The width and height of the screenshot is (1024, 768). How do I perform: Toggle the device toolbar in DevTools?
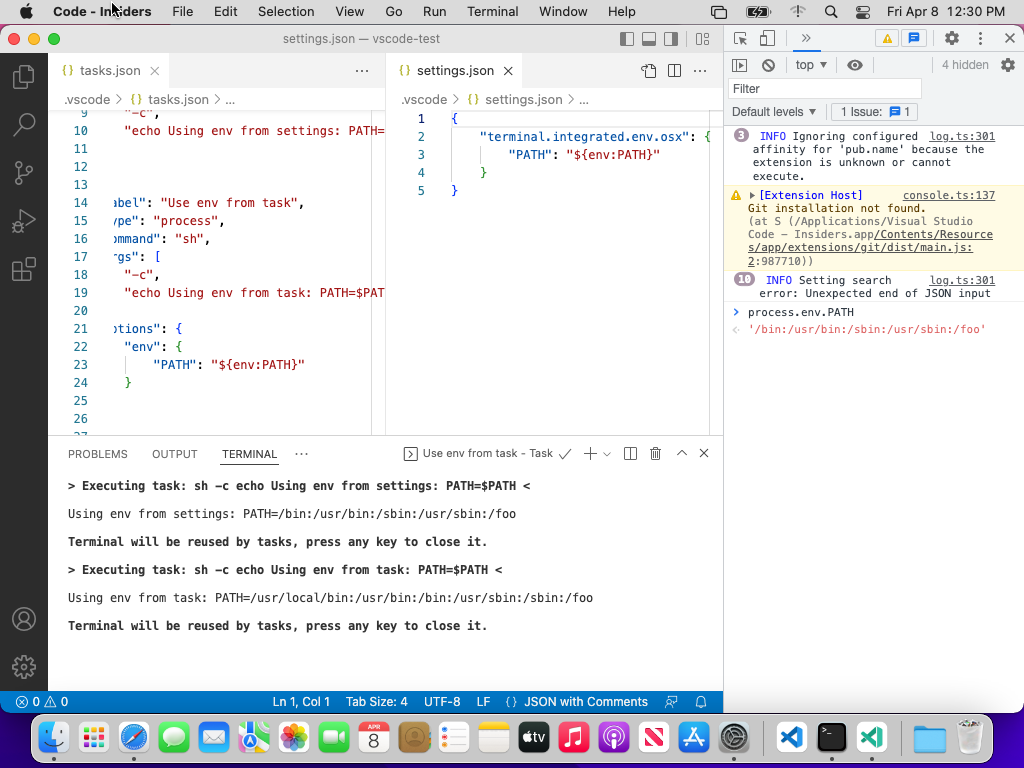click(766, 37)
